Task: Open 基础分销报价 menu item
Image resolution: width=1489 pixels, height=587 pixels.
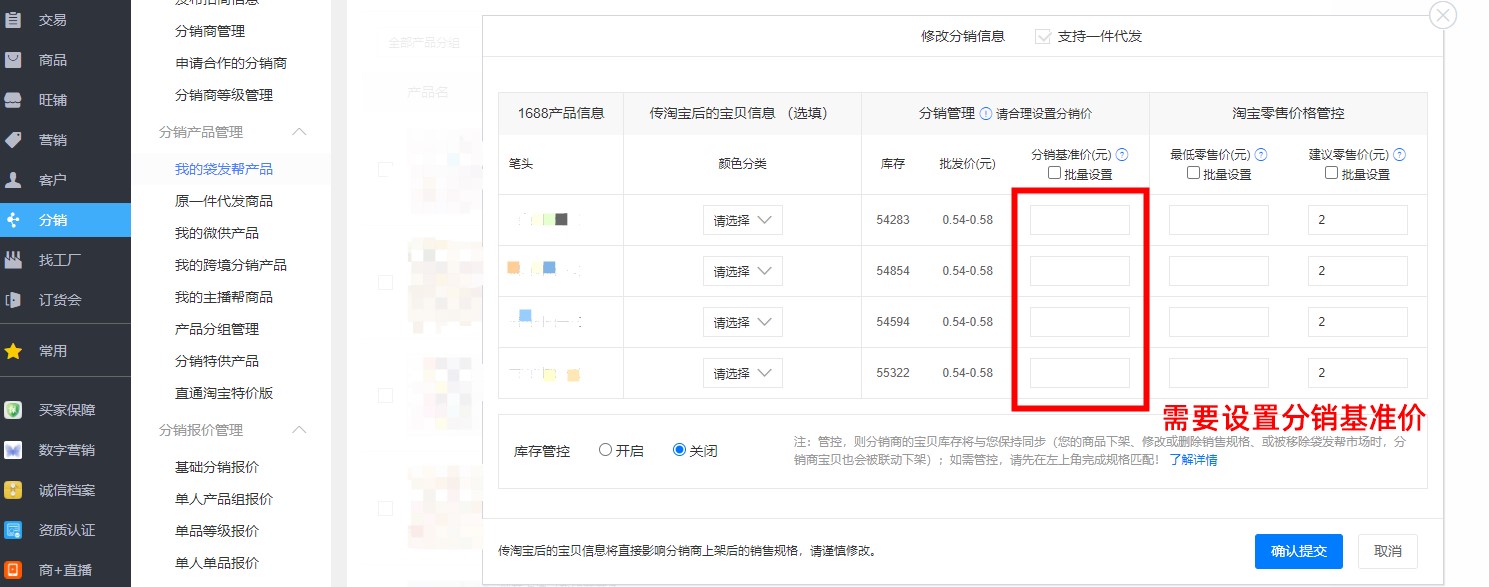Action: pyautogui.click(x=217, y=467)
